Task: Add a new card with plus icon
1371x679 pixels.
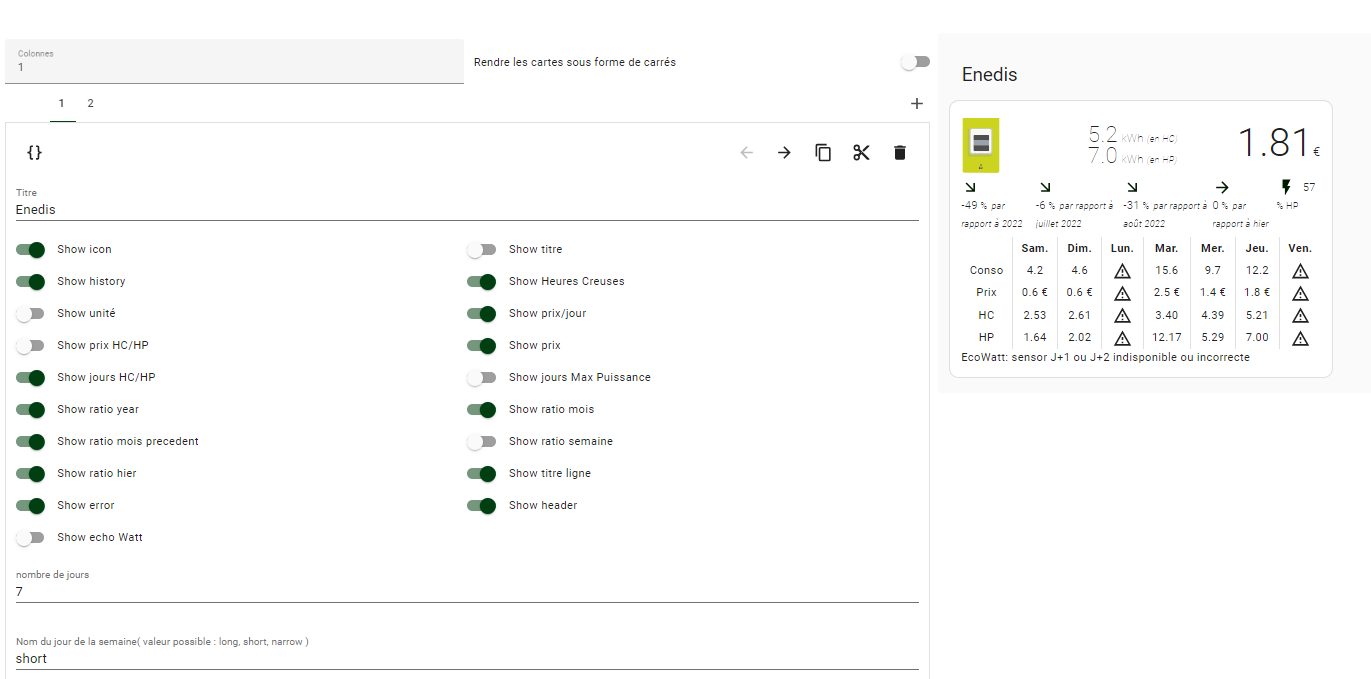Action: pyautogui.click(x=916, y=103)
